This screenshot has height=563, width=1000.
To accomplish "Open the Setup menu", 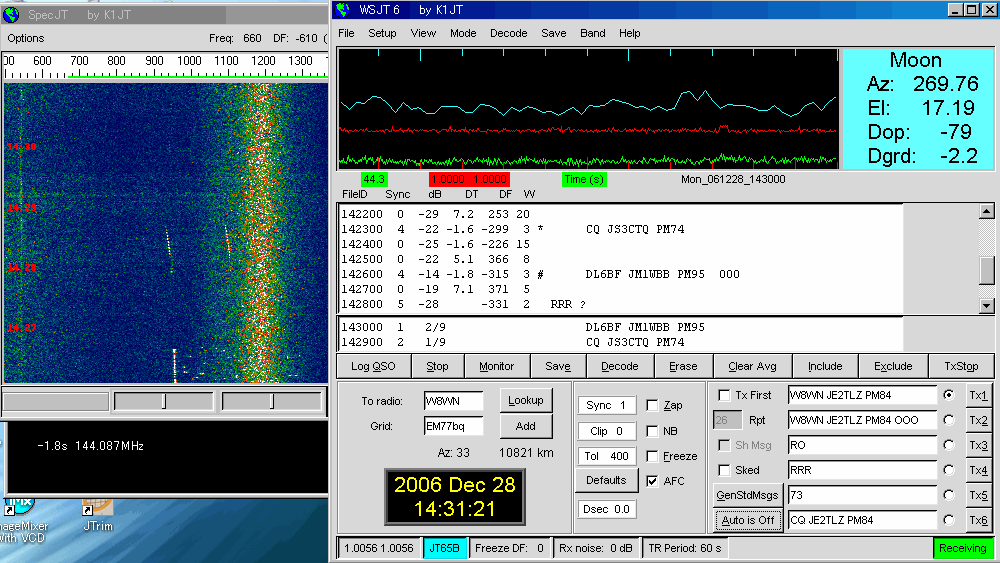I will point(382,33).
